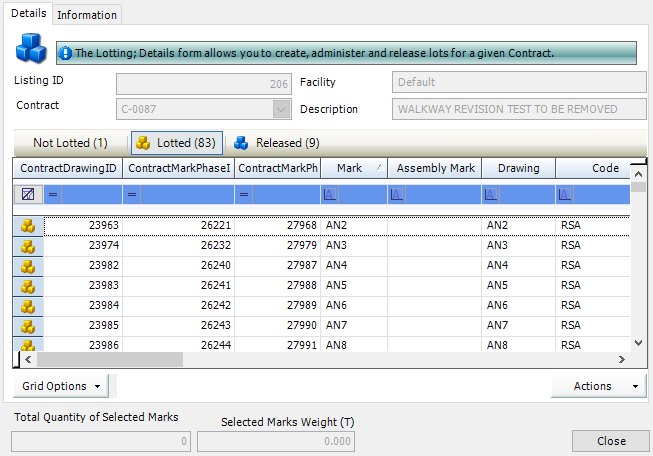The height and width of the screenshot is (456, 653).
Task: Click the Drawing column filter operator icon
Action: 490,194
